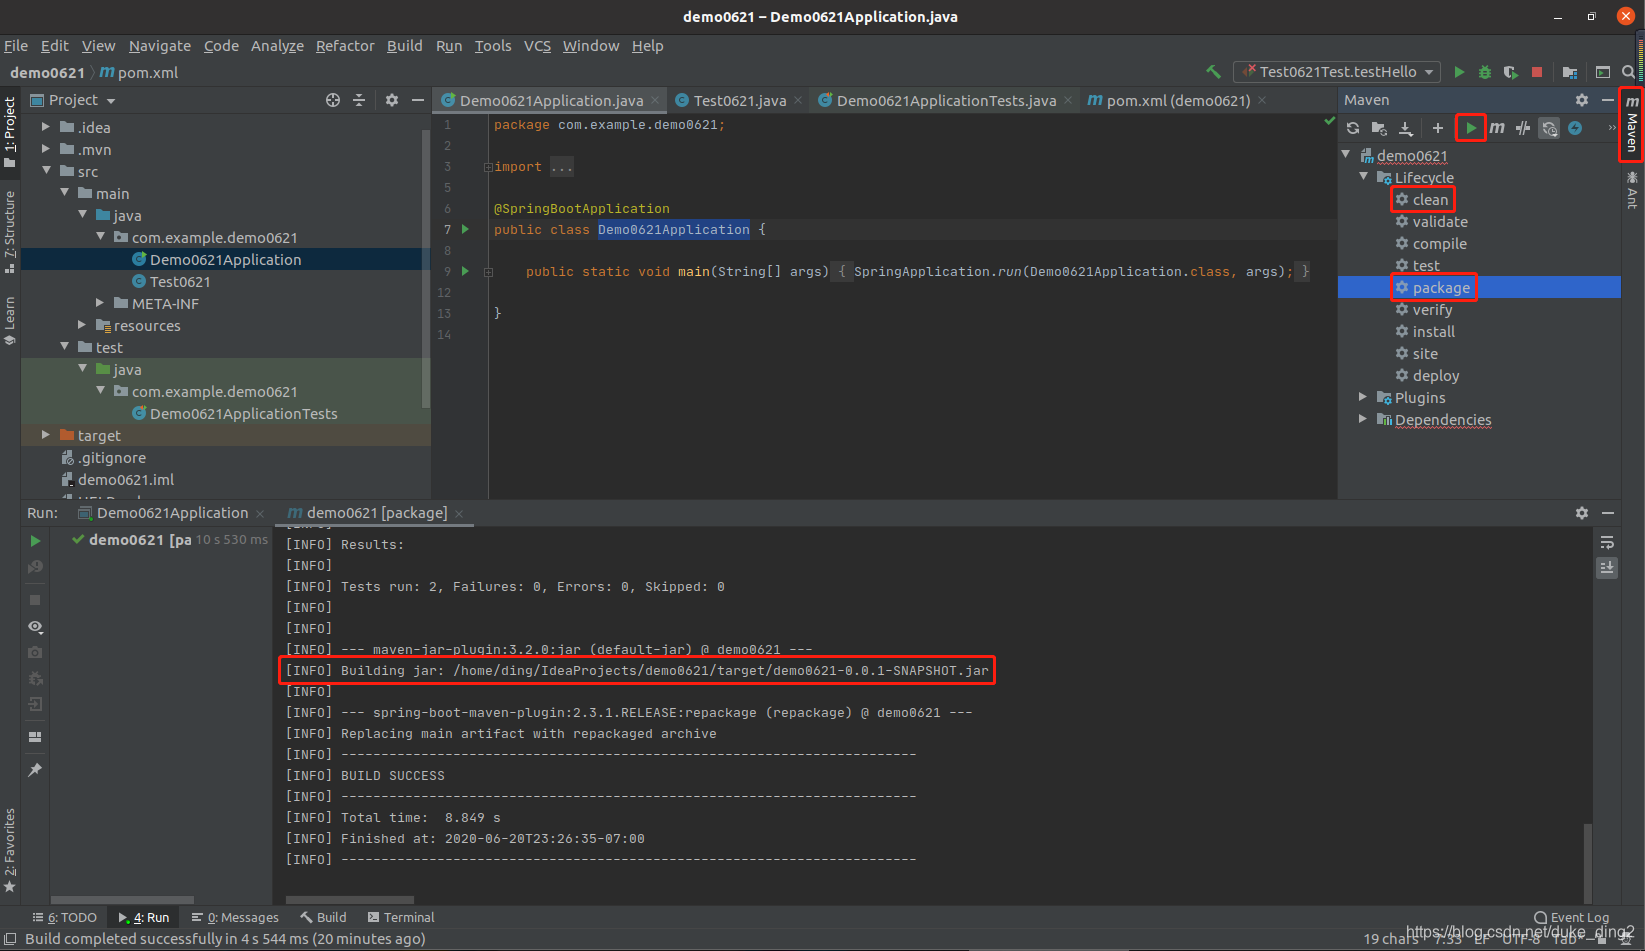Run with coverage from the main toolbar
The height and width of the screenshot is (951, 1645).
click(1511, 72)
